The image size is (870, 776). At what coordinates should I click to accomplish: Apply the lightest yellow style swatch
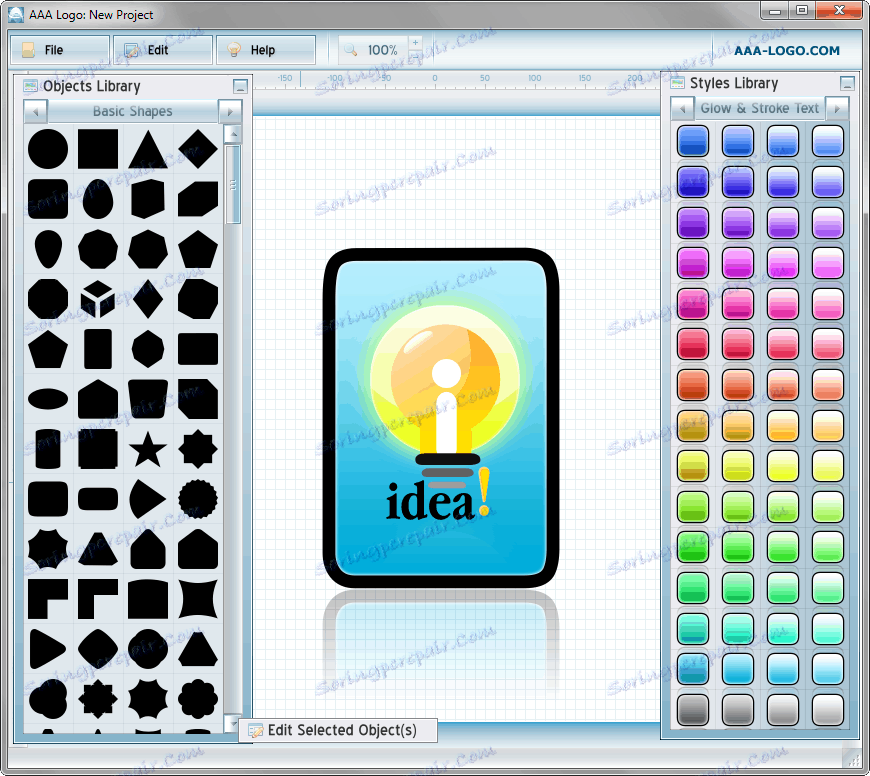(827, 465)
